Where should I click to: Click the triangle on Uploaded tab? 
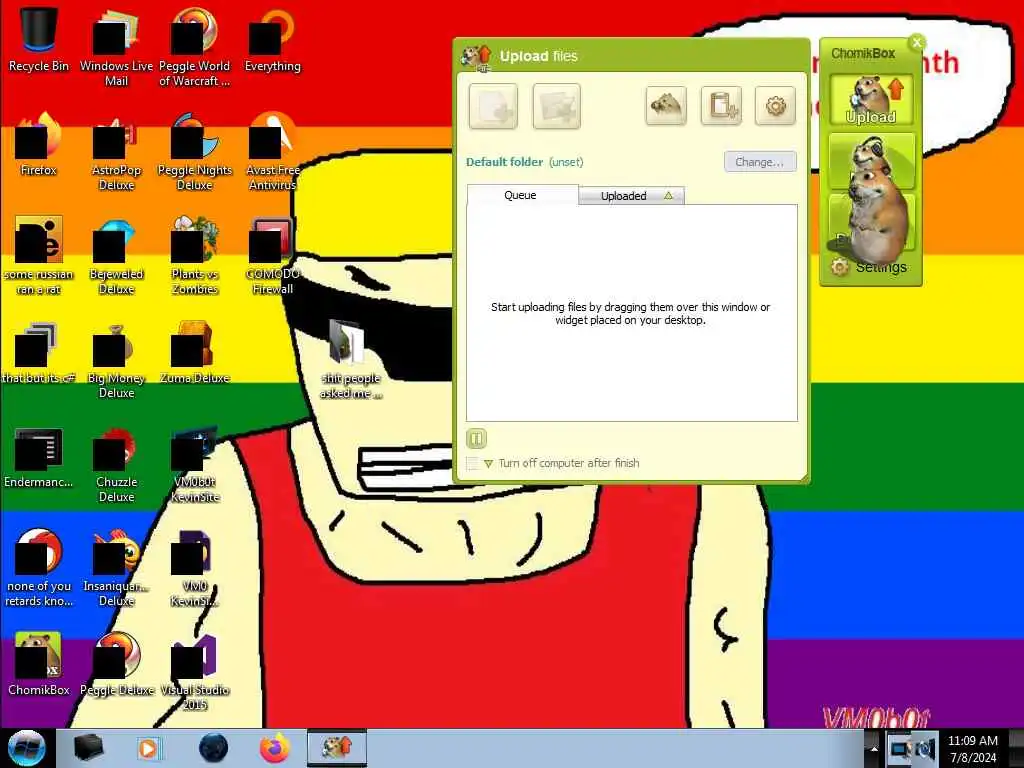click(x=668, y=195)
